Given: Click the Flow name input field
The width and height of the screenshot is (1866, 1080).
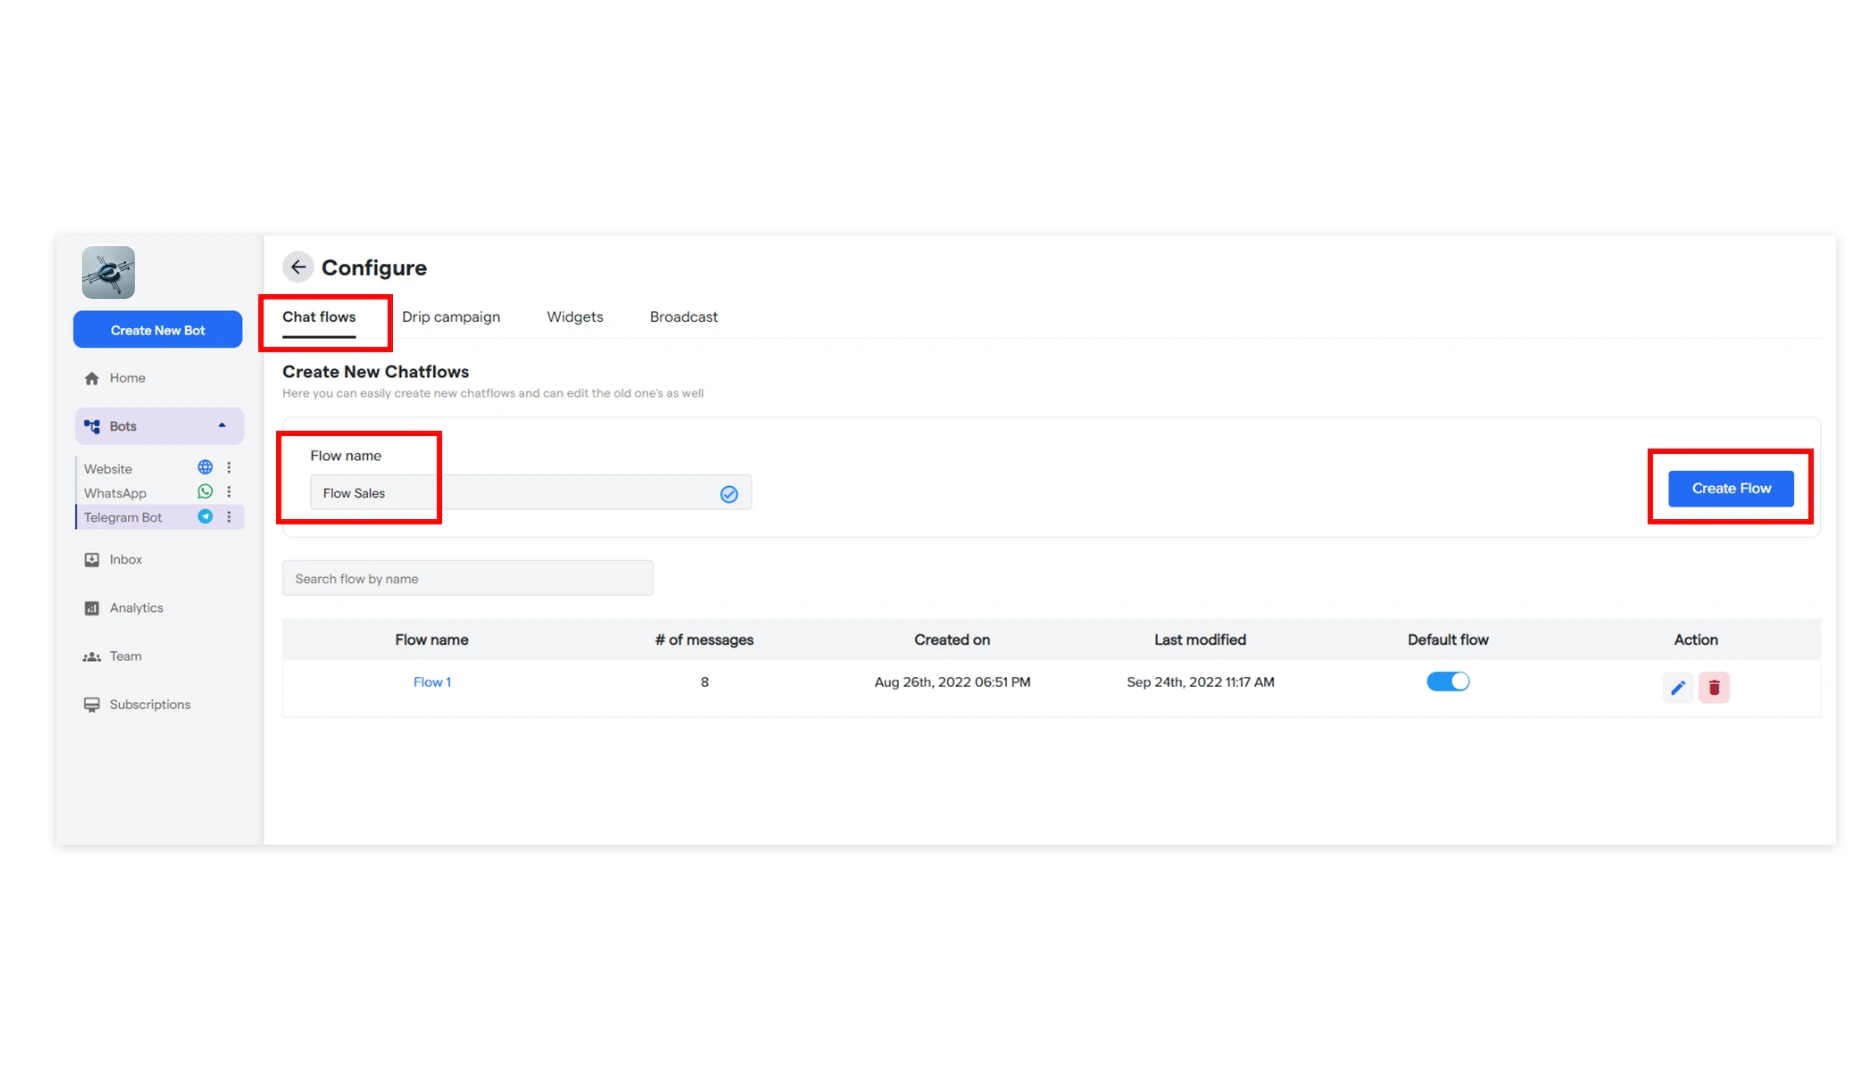Looking at the screenshot, I should pos(531,493).
